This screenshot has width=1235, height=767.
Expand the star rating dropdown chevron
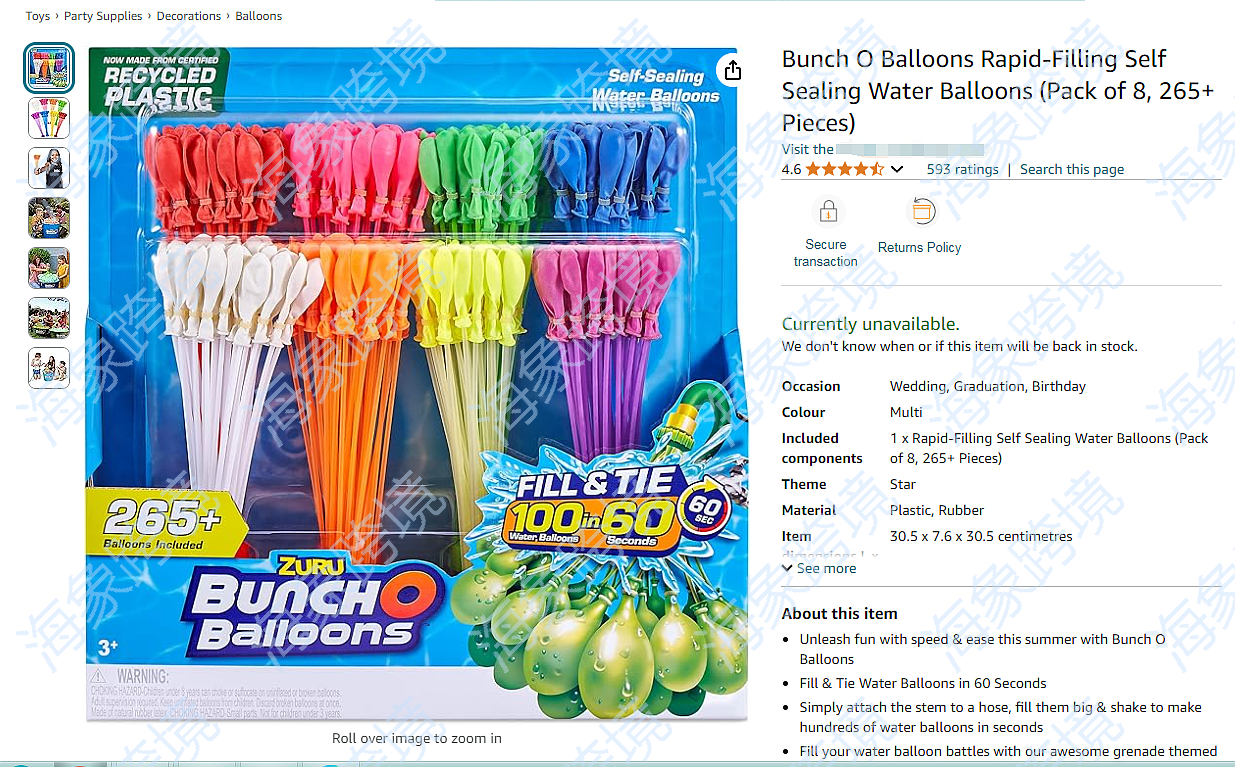897,169
